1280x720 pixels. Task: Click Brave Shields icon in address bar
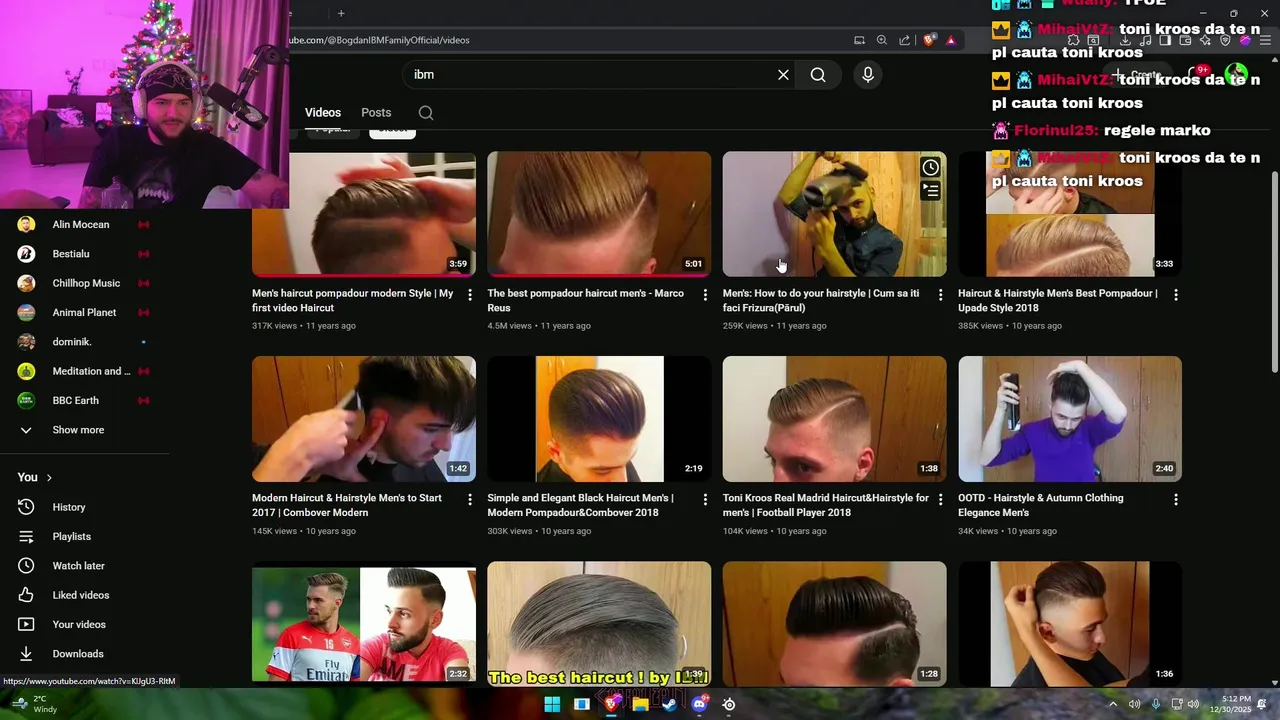click(929, 40)
